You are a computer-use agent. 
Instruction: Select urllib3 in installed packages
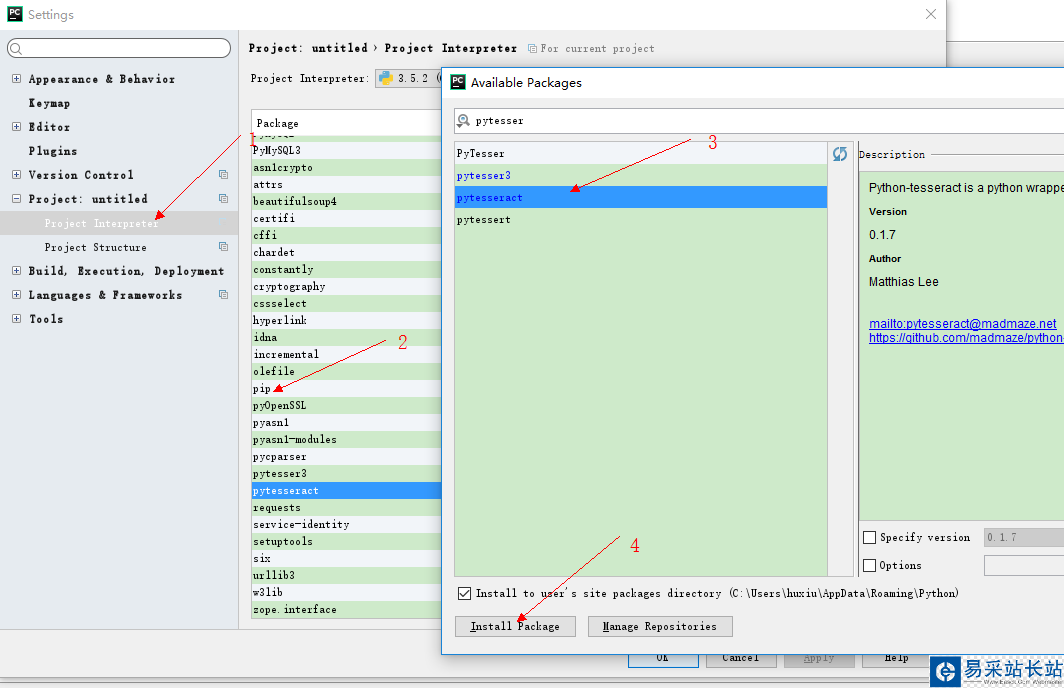(346, 575)
